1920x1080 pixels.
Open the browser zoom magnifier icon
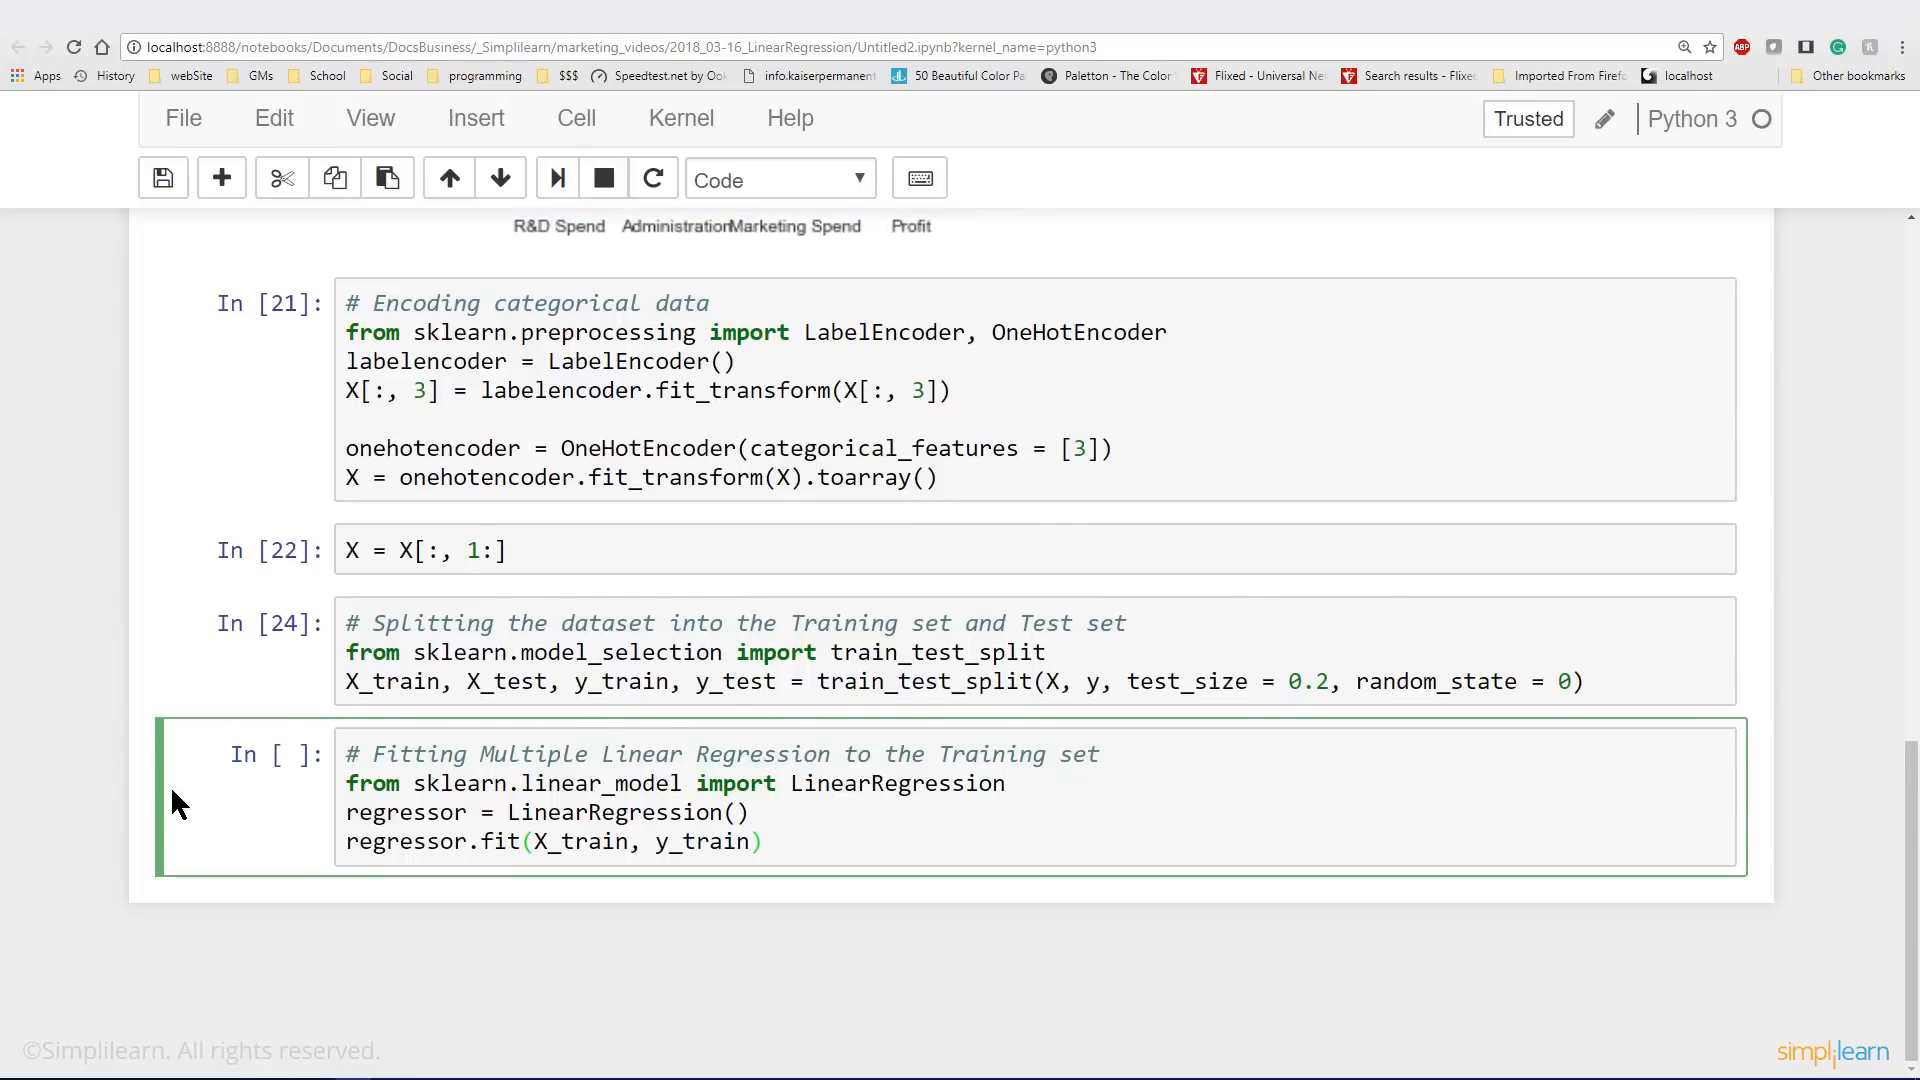coord(1685,47)
